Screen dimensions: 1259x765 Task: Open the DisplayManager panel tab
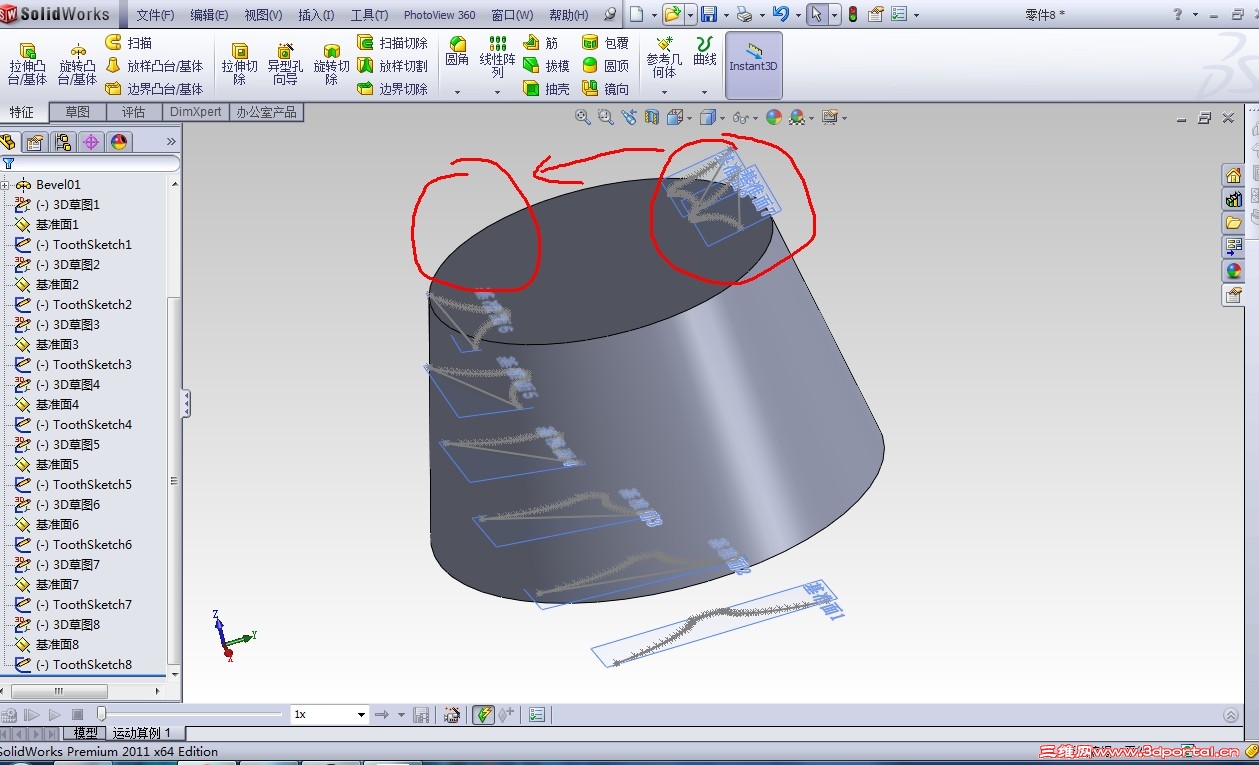point(119,142)
